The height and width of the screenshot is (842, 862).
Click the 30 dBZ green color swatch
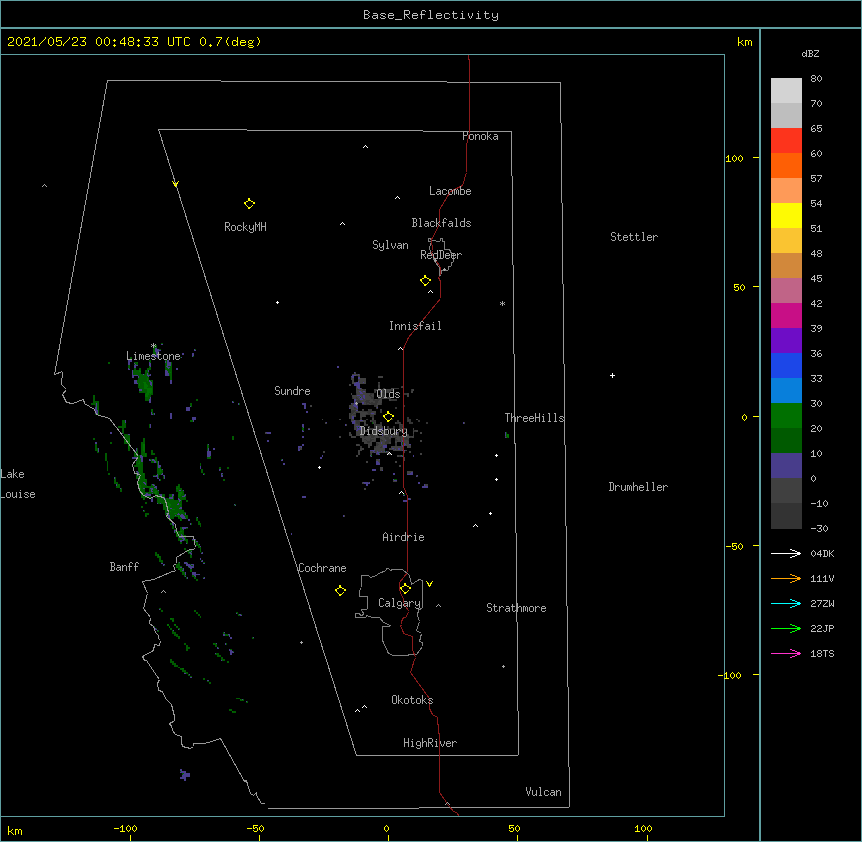point(786,416)
